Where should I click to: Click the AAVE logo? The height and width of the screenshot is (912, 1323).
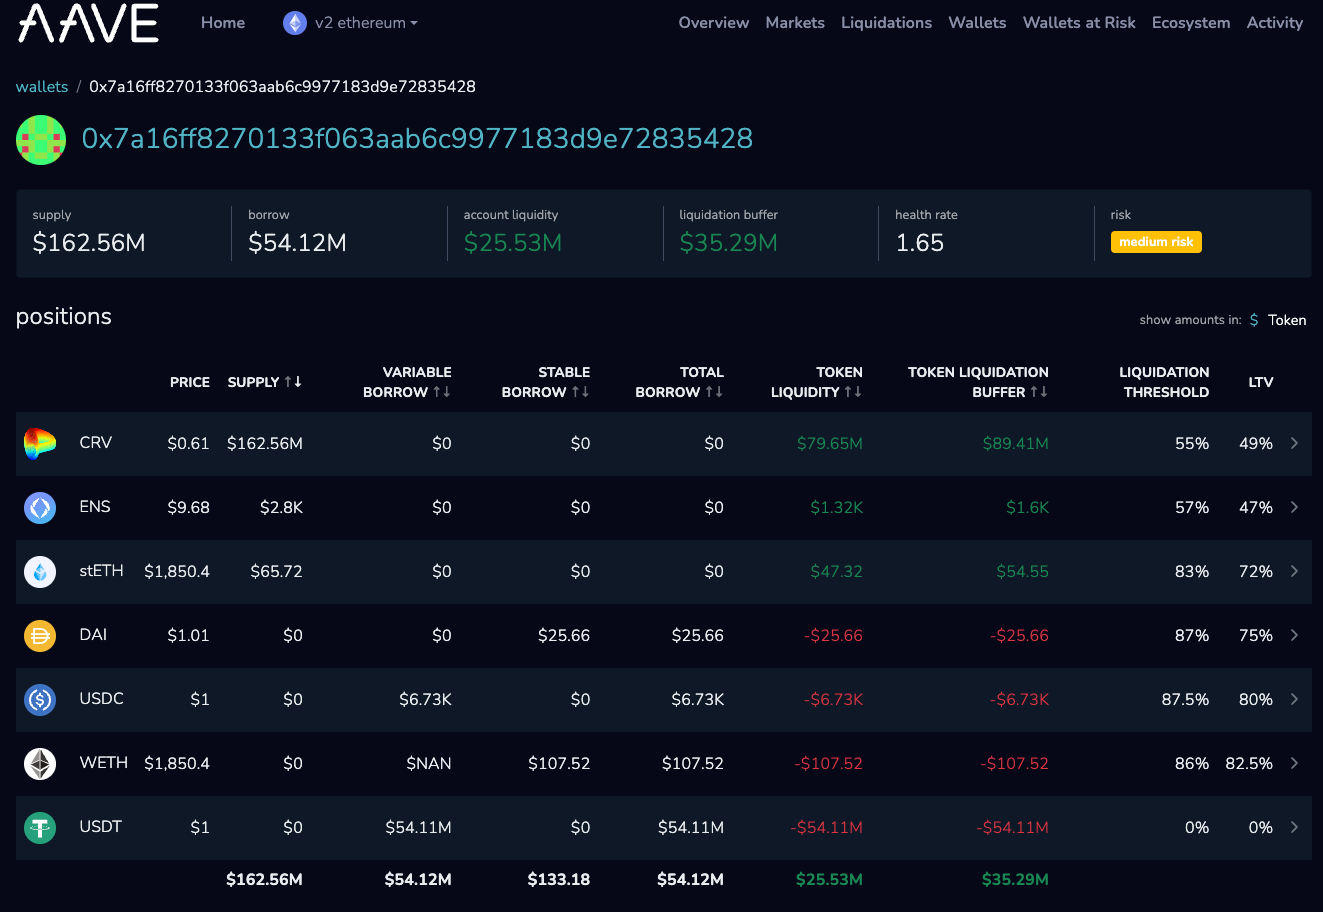click(x=88, y=23)
